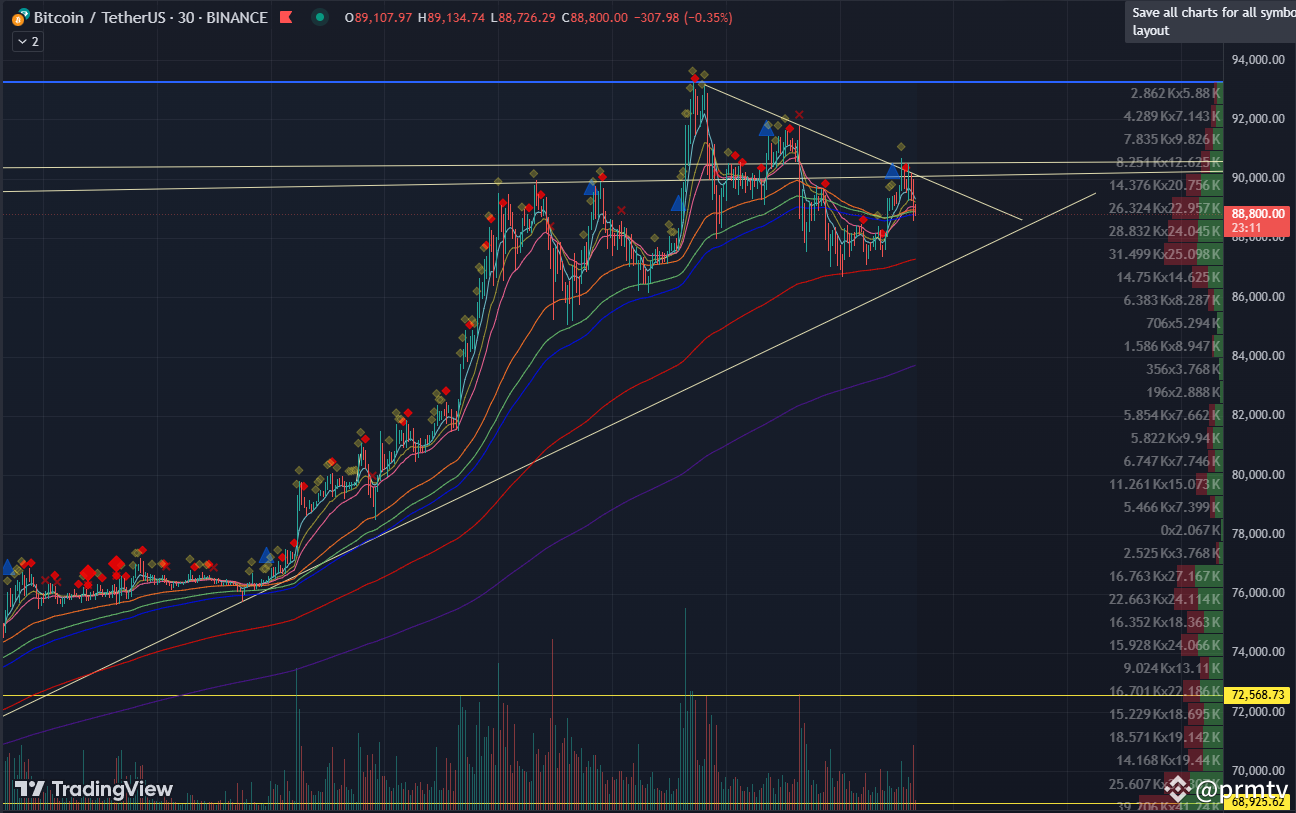Click the 78,000.00 price axis label

(1258, 534)
